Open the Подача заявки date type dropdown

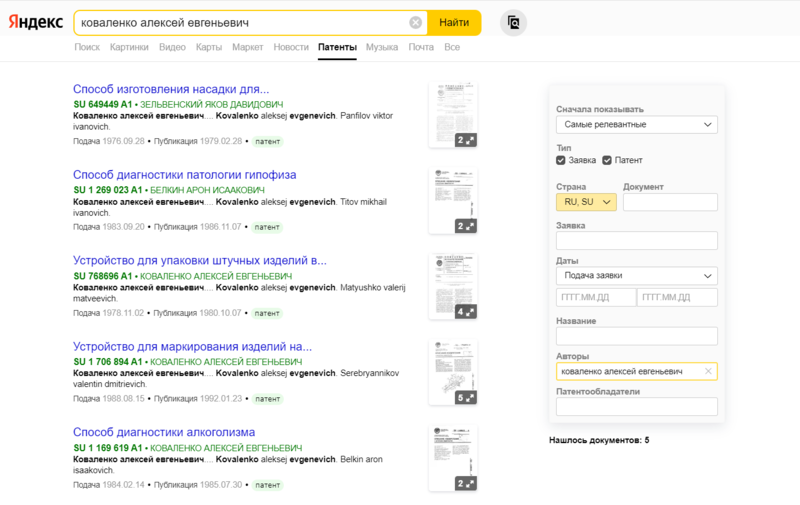pos(636,276)
